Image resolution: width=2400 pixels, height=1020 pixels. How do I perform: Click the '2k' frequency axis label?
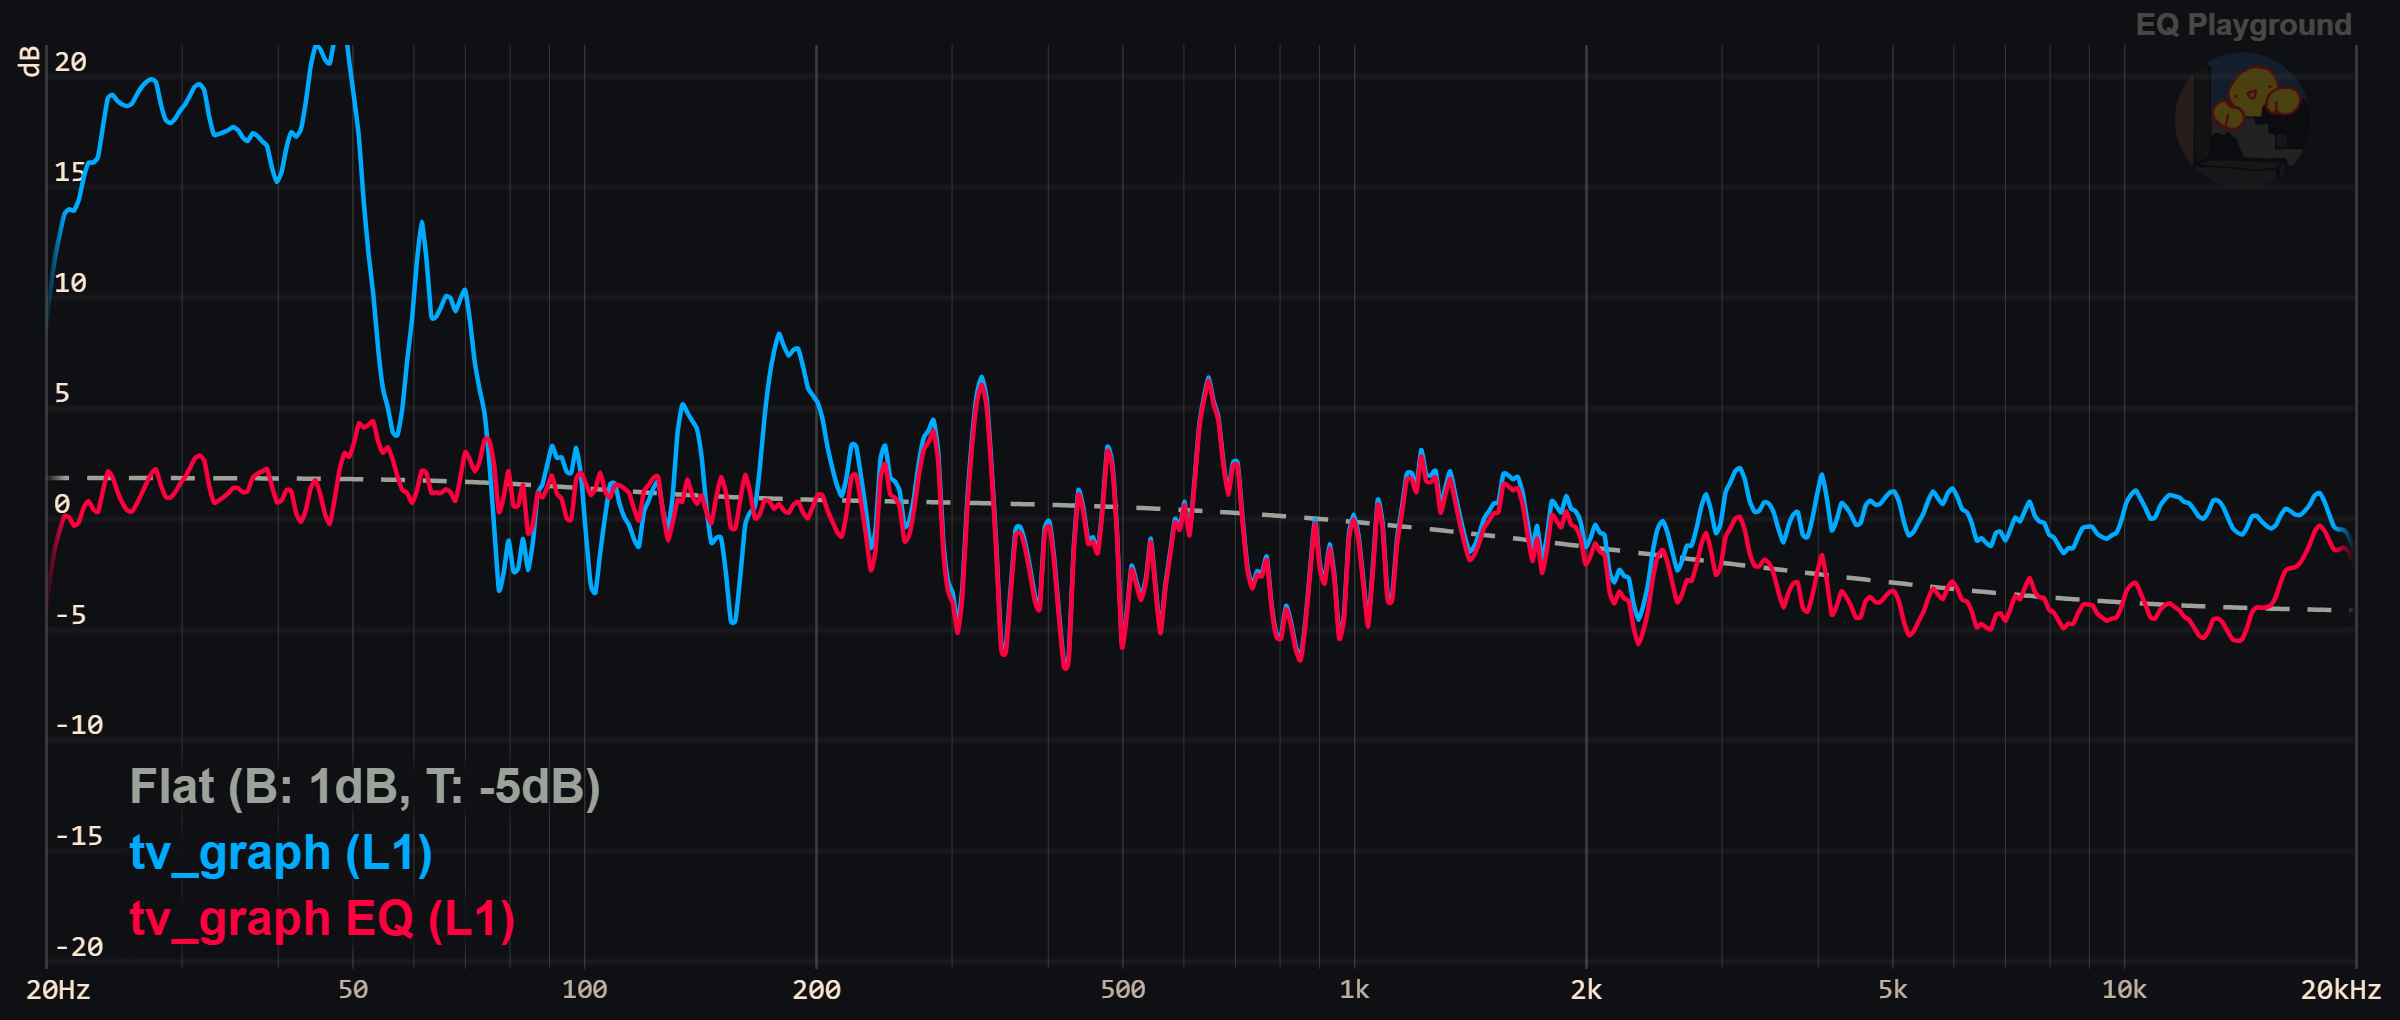point(1586,990)
